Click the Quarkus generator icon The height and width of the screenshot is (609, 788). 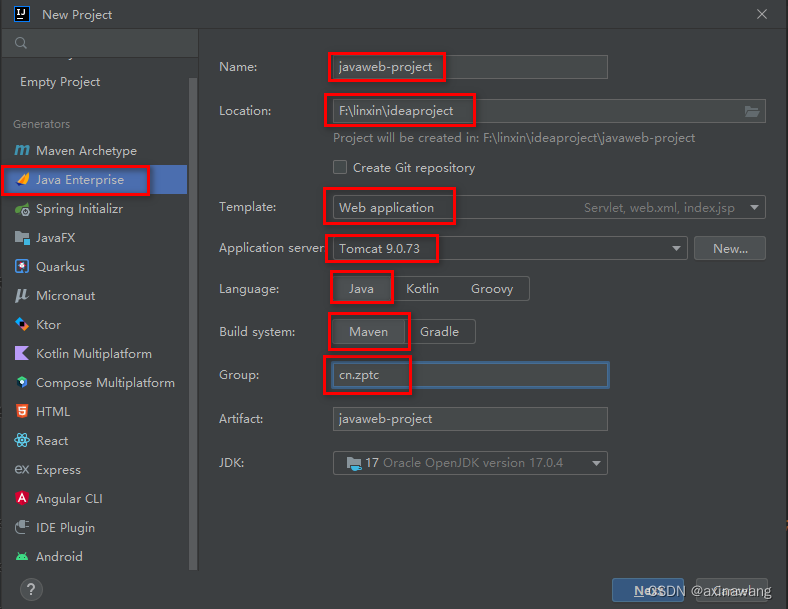22,267
